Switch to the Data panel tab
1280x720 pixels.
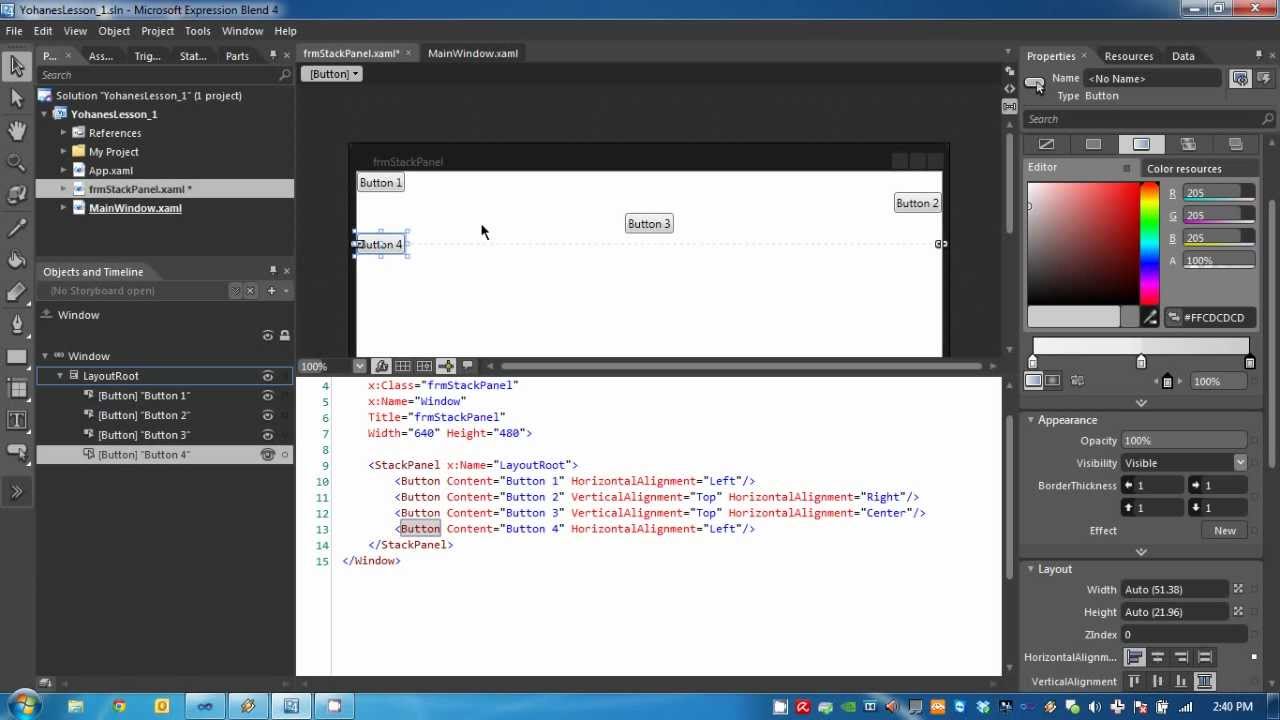pyautogui.click(x=1183, y=56)
